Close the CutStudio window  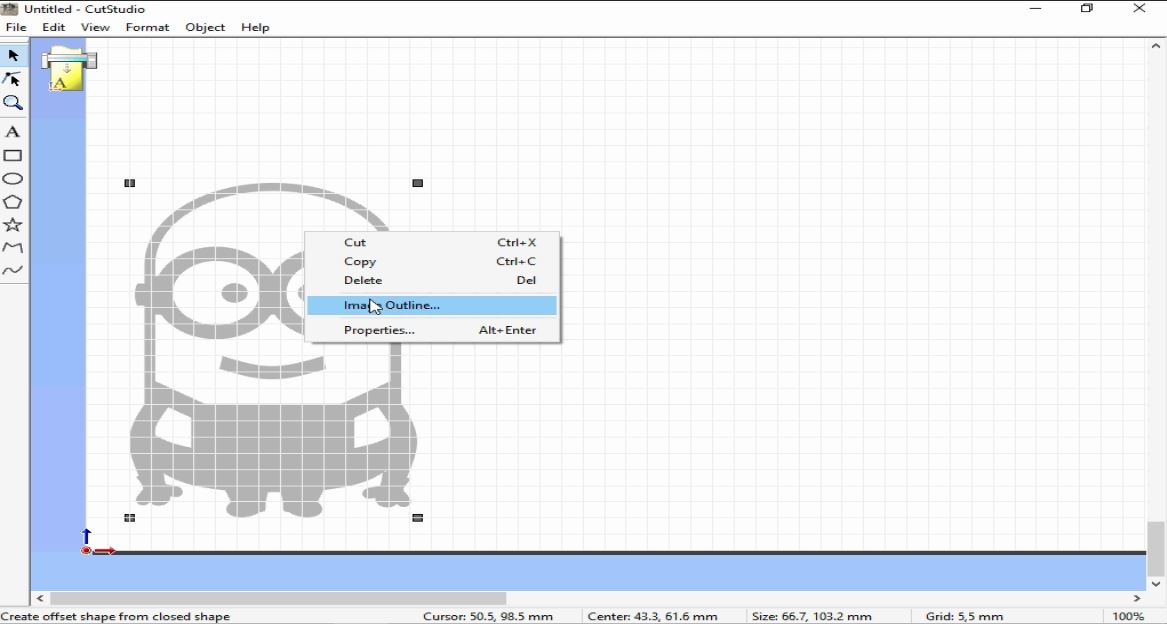pos(1139,9)
